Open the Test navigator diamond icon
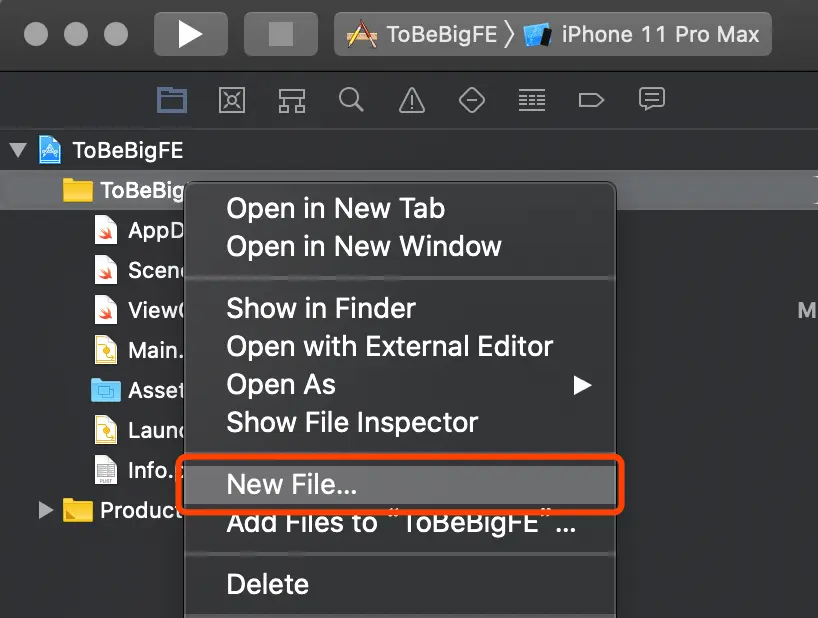 coord(471,99)
